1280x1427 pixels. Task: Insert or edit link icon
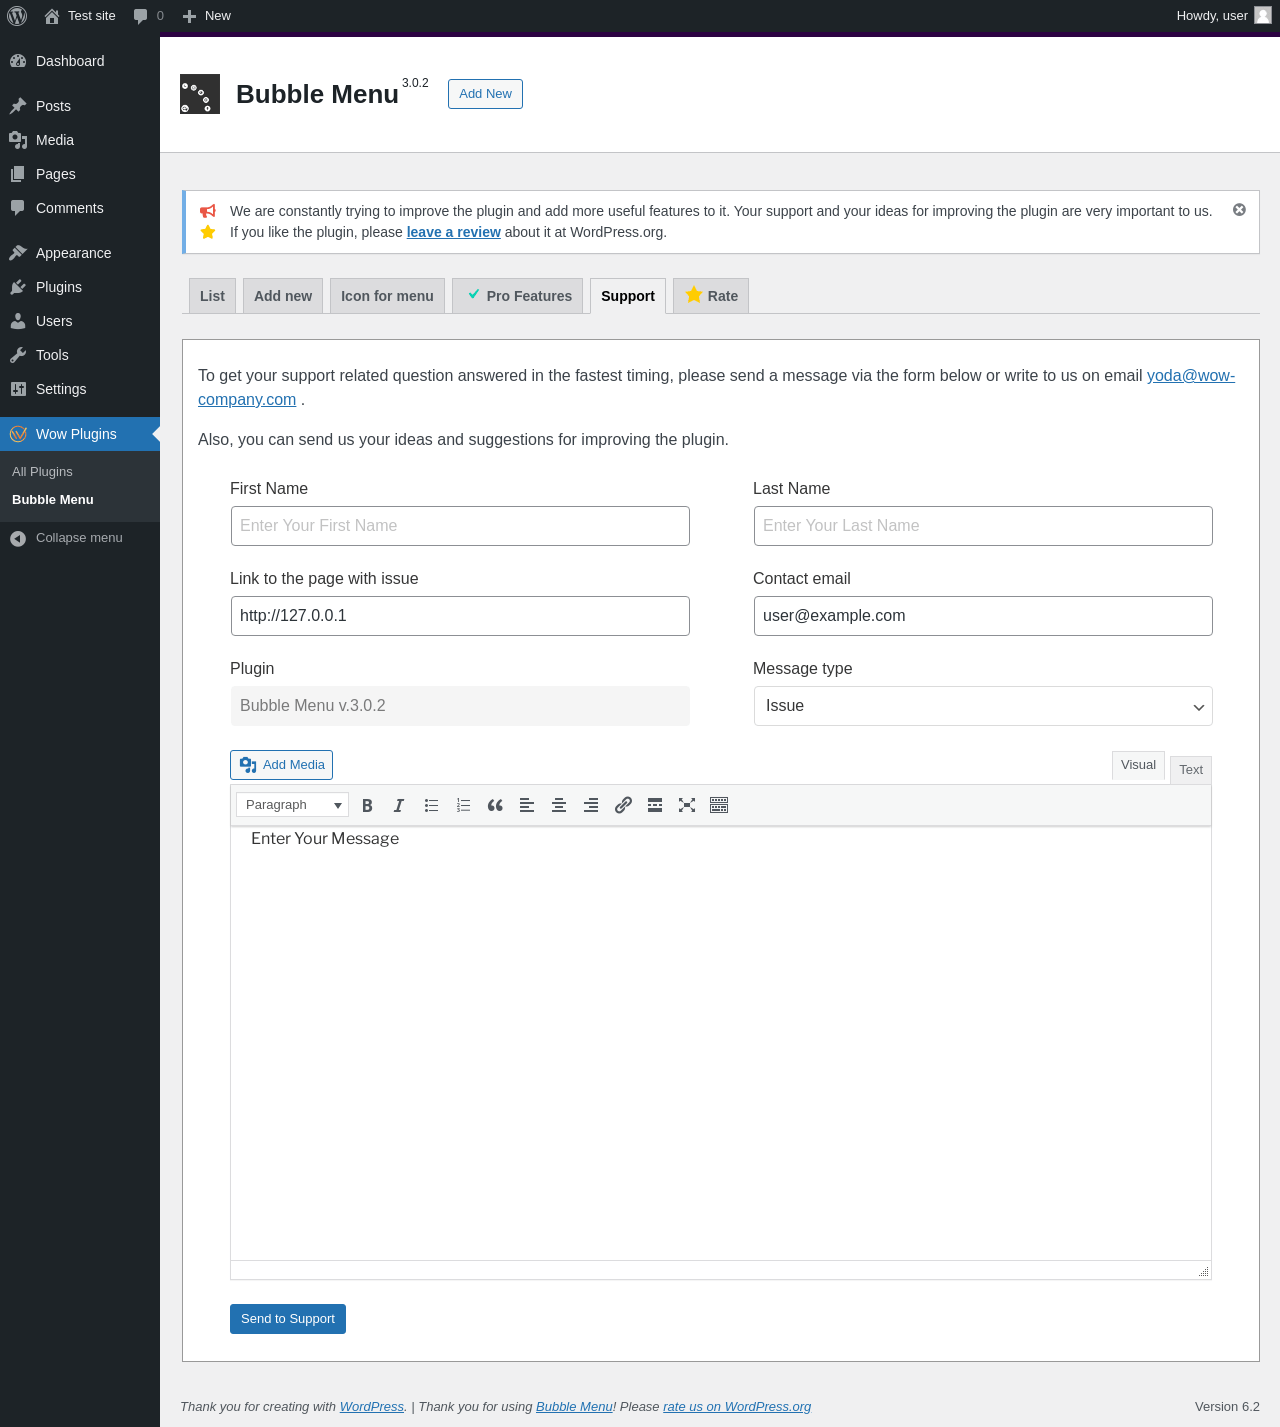pos(623,805)
